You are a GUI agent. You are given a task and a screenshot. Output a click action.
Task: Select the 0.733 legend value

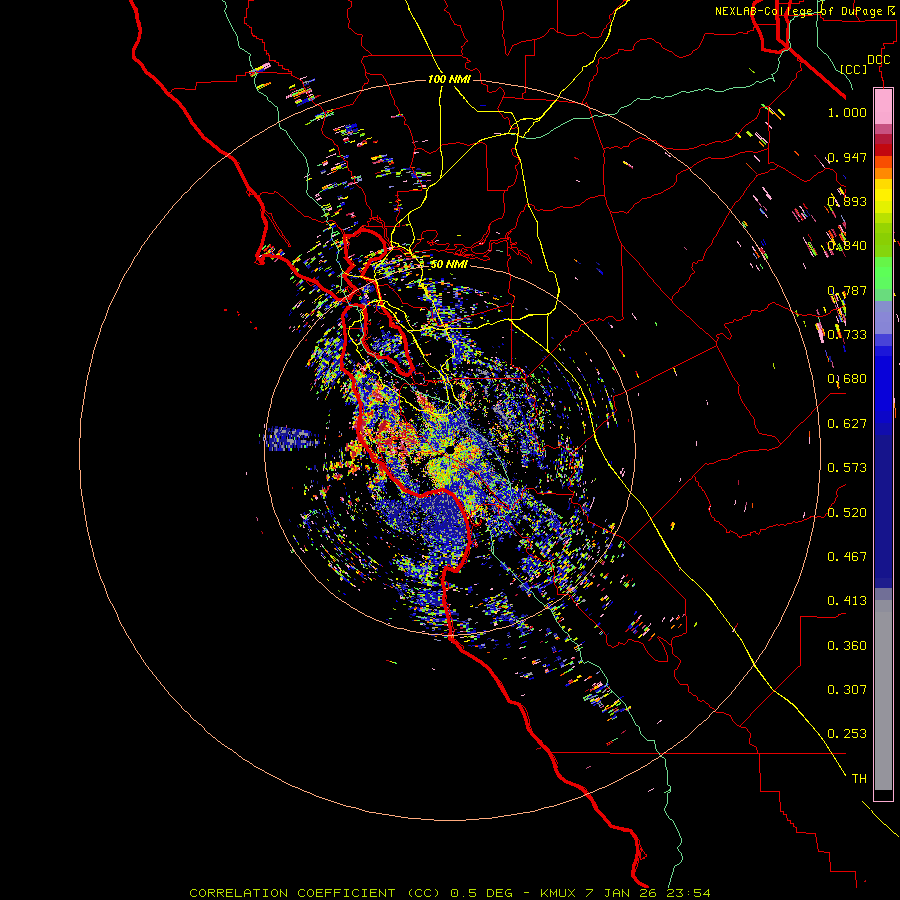(847, 335)
